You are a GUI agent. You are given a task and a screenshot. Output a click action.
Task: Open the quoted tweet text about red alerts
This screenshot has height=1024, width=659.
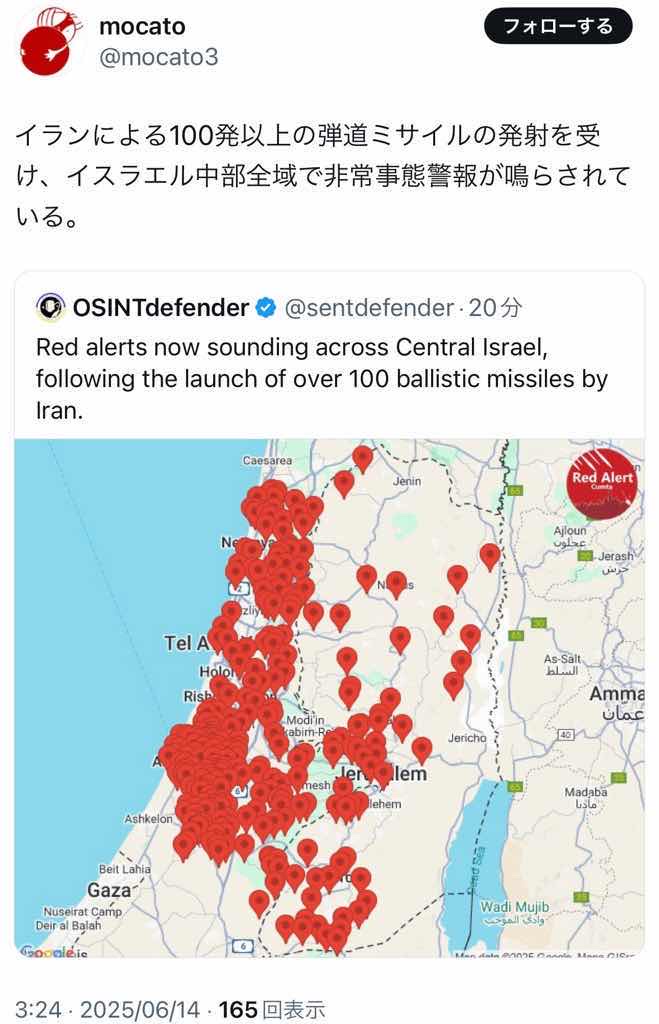(322, 380)
